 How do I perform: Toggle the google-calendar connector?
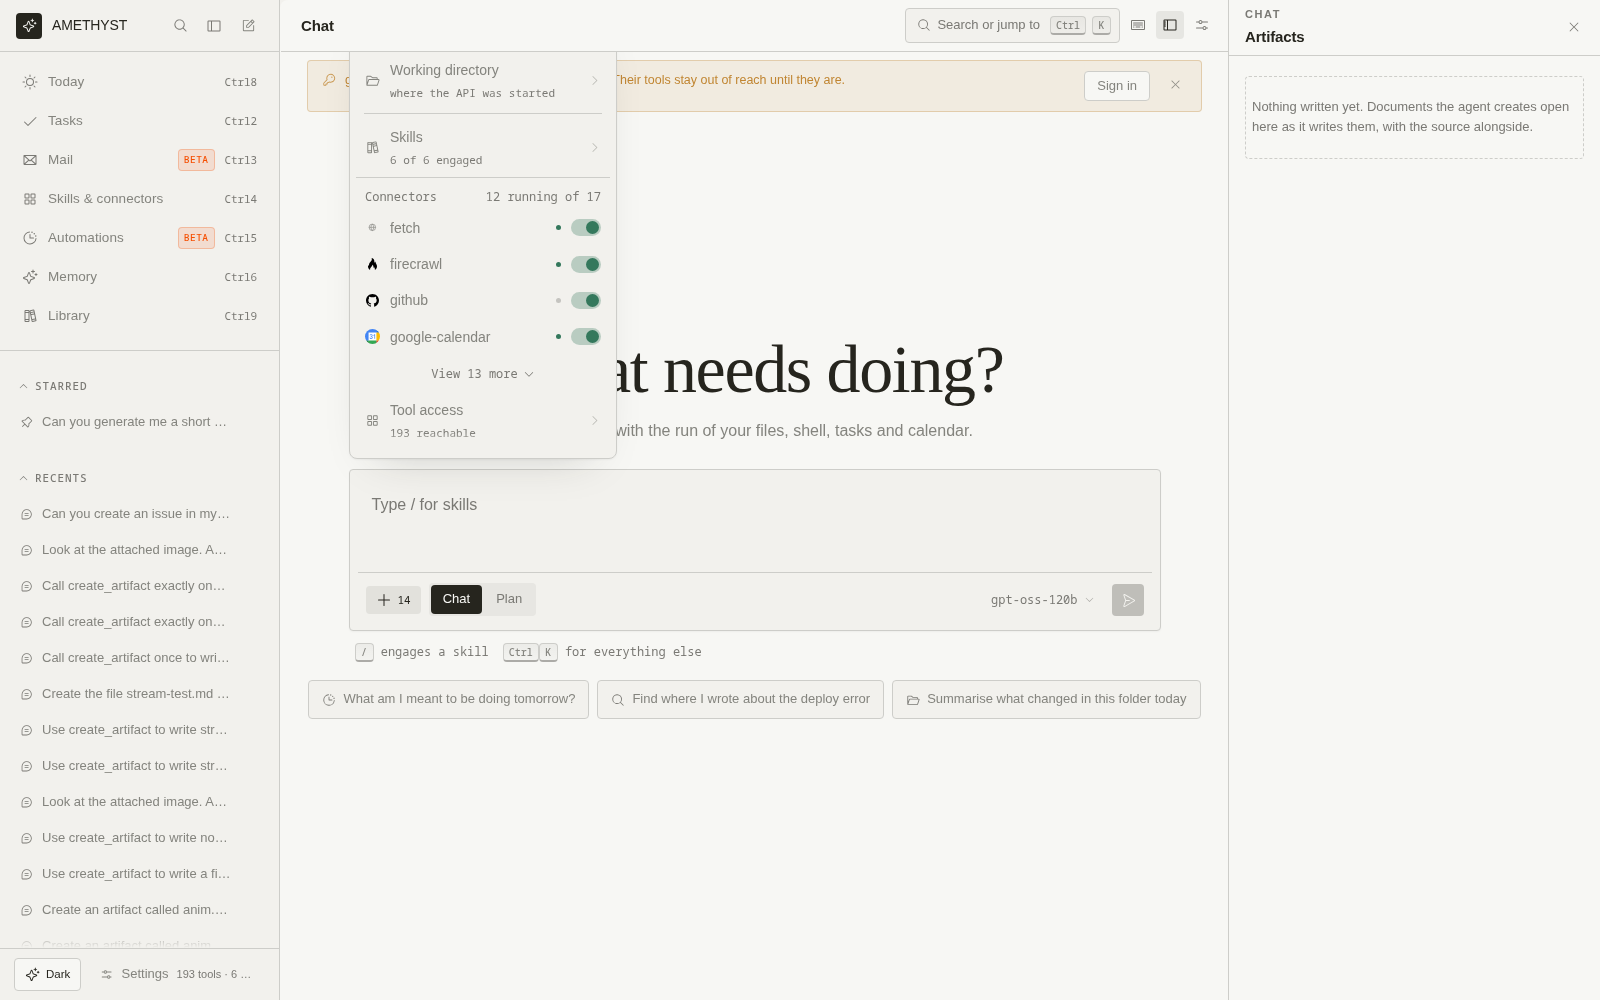coord(585,337)
